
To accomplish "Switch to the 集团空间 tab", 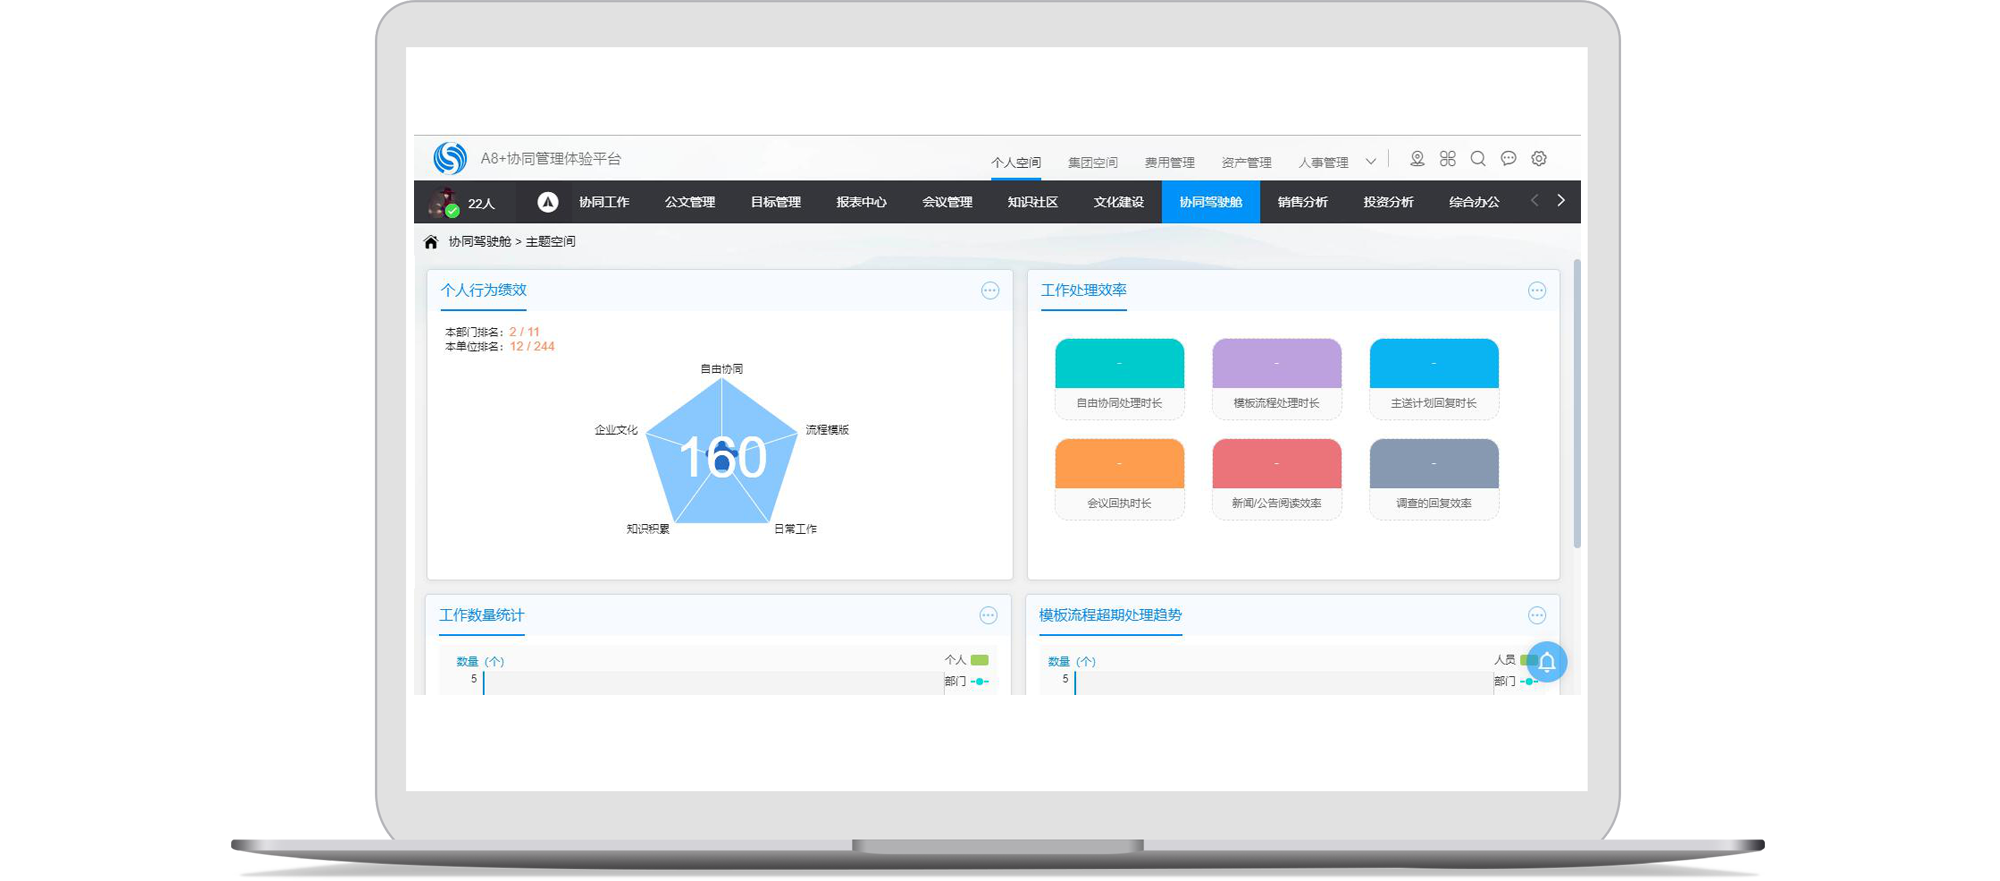I will [1092, 162].
